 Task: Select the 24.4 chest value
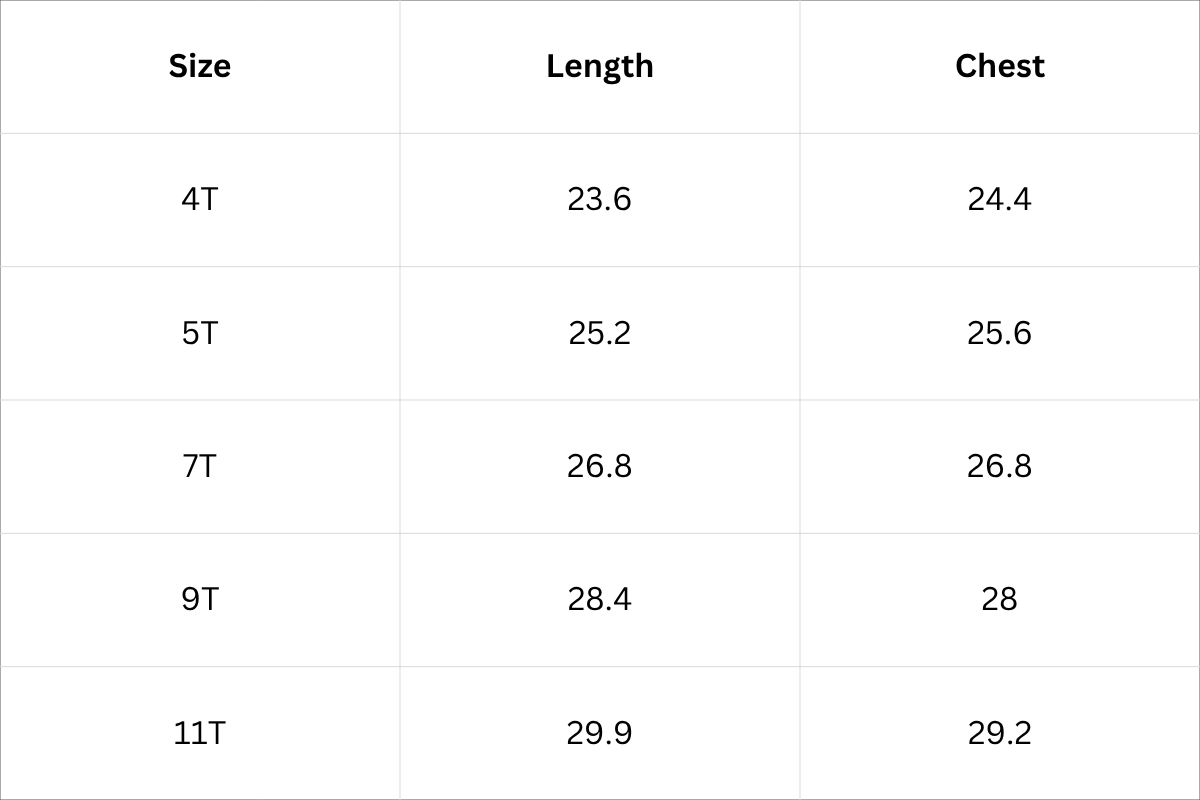1000,199
